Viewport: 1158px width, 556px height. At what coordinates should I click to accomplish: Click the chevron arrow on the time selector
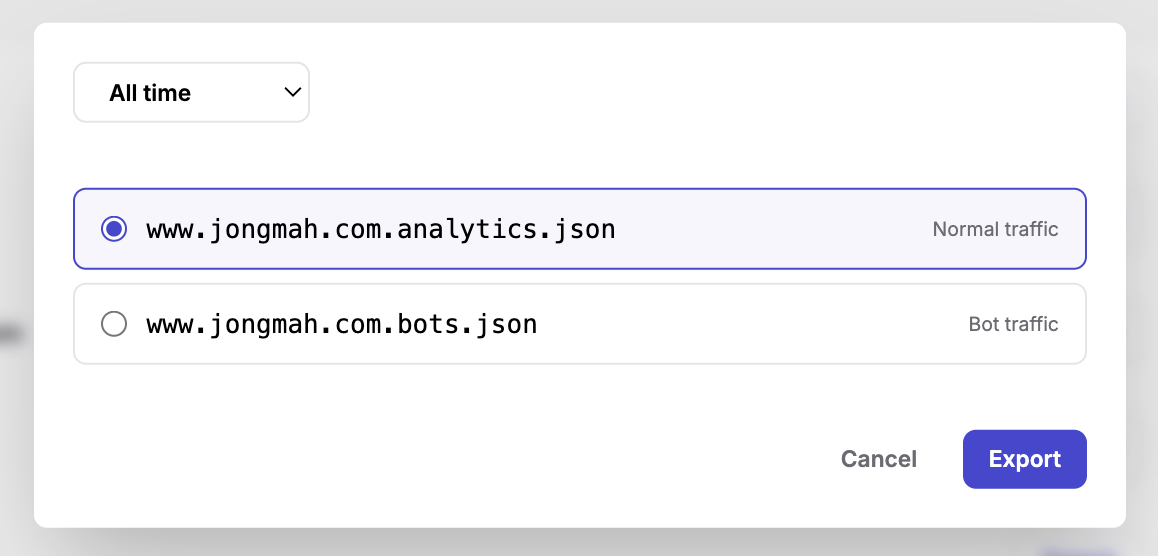293,92
